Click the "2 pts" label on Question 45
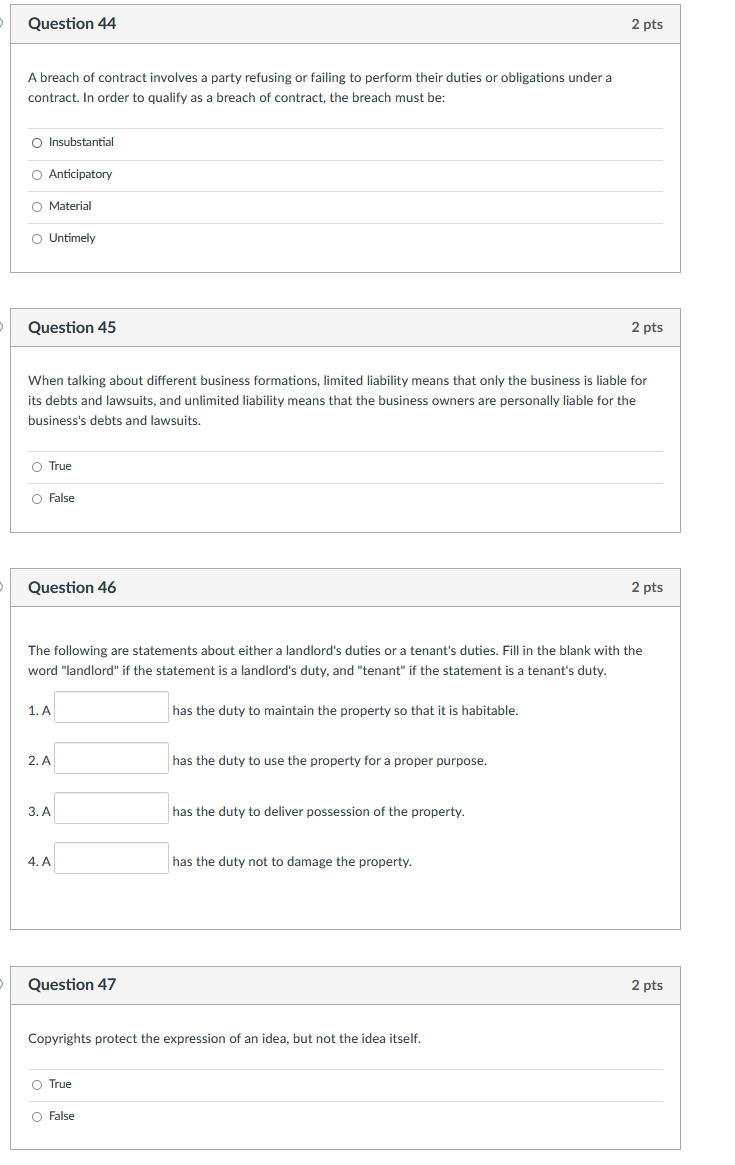The height and width of the screenshot is (1165, 735). (x=648, y=327)
